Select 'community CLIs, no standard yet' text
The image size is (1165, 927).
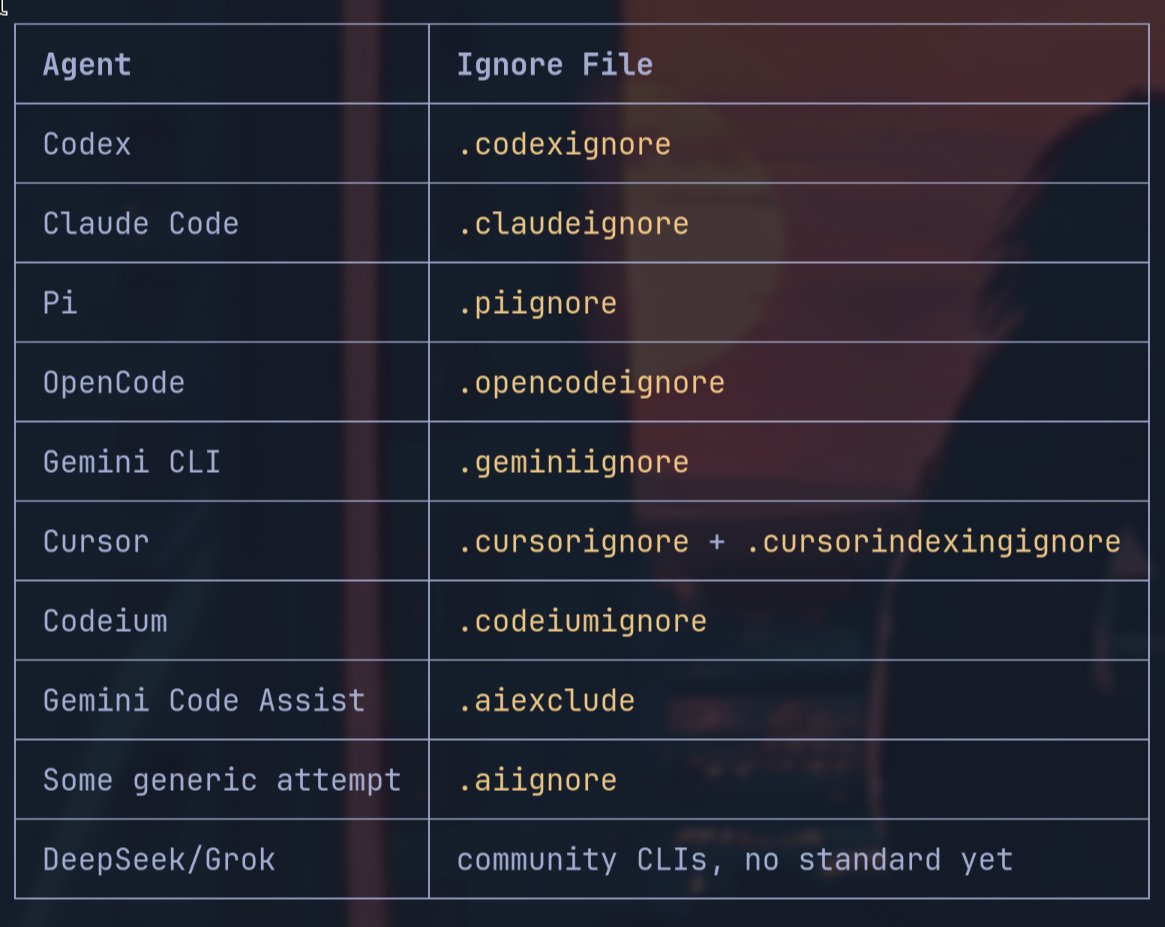(735, 860)
